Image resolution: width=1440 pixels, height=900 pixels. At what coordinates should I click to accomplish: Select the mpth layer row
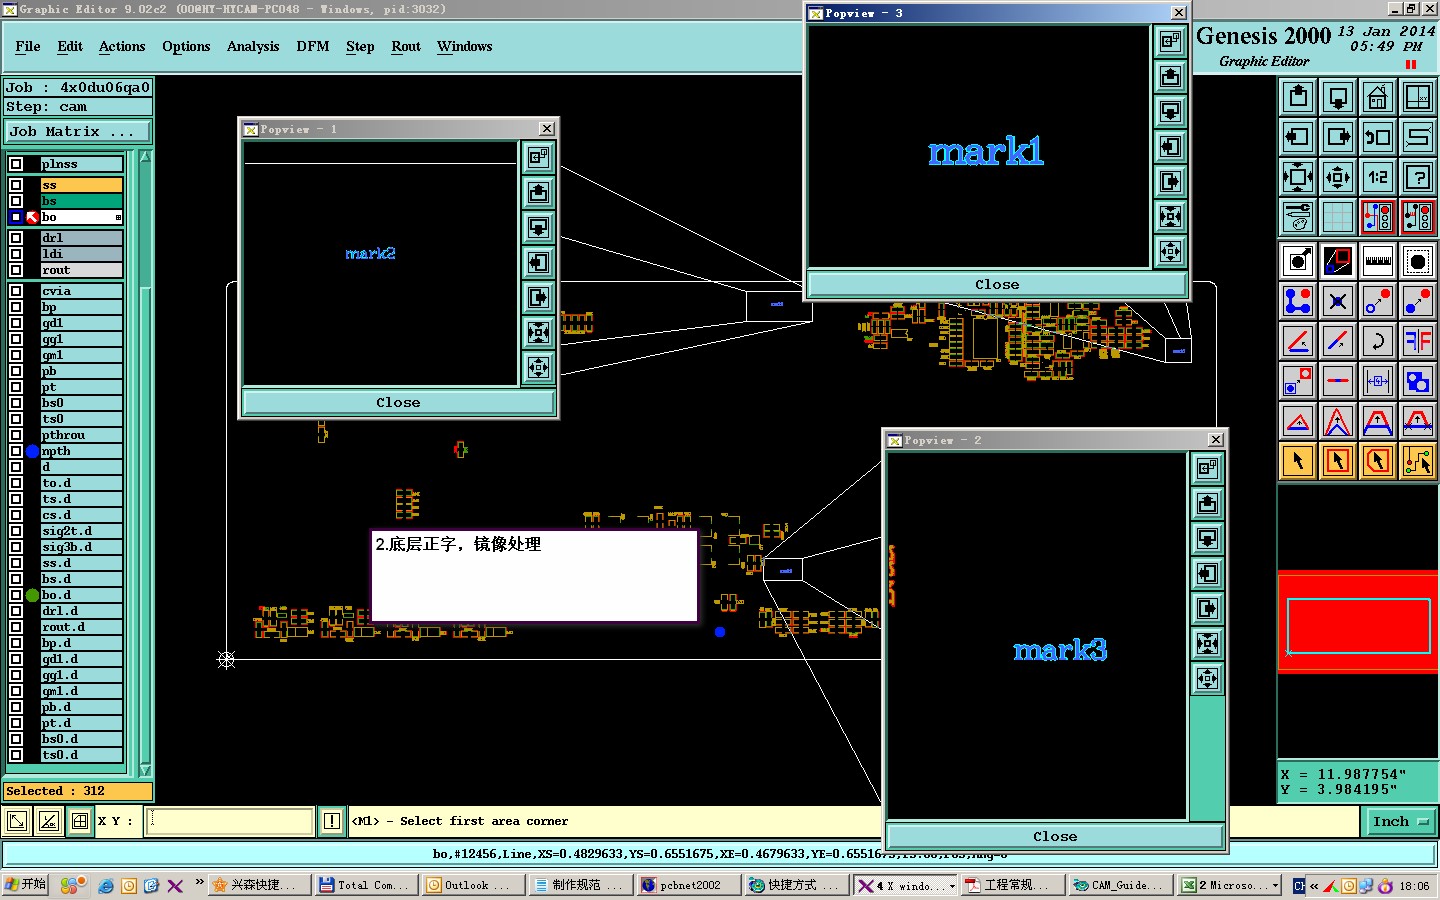81,451
